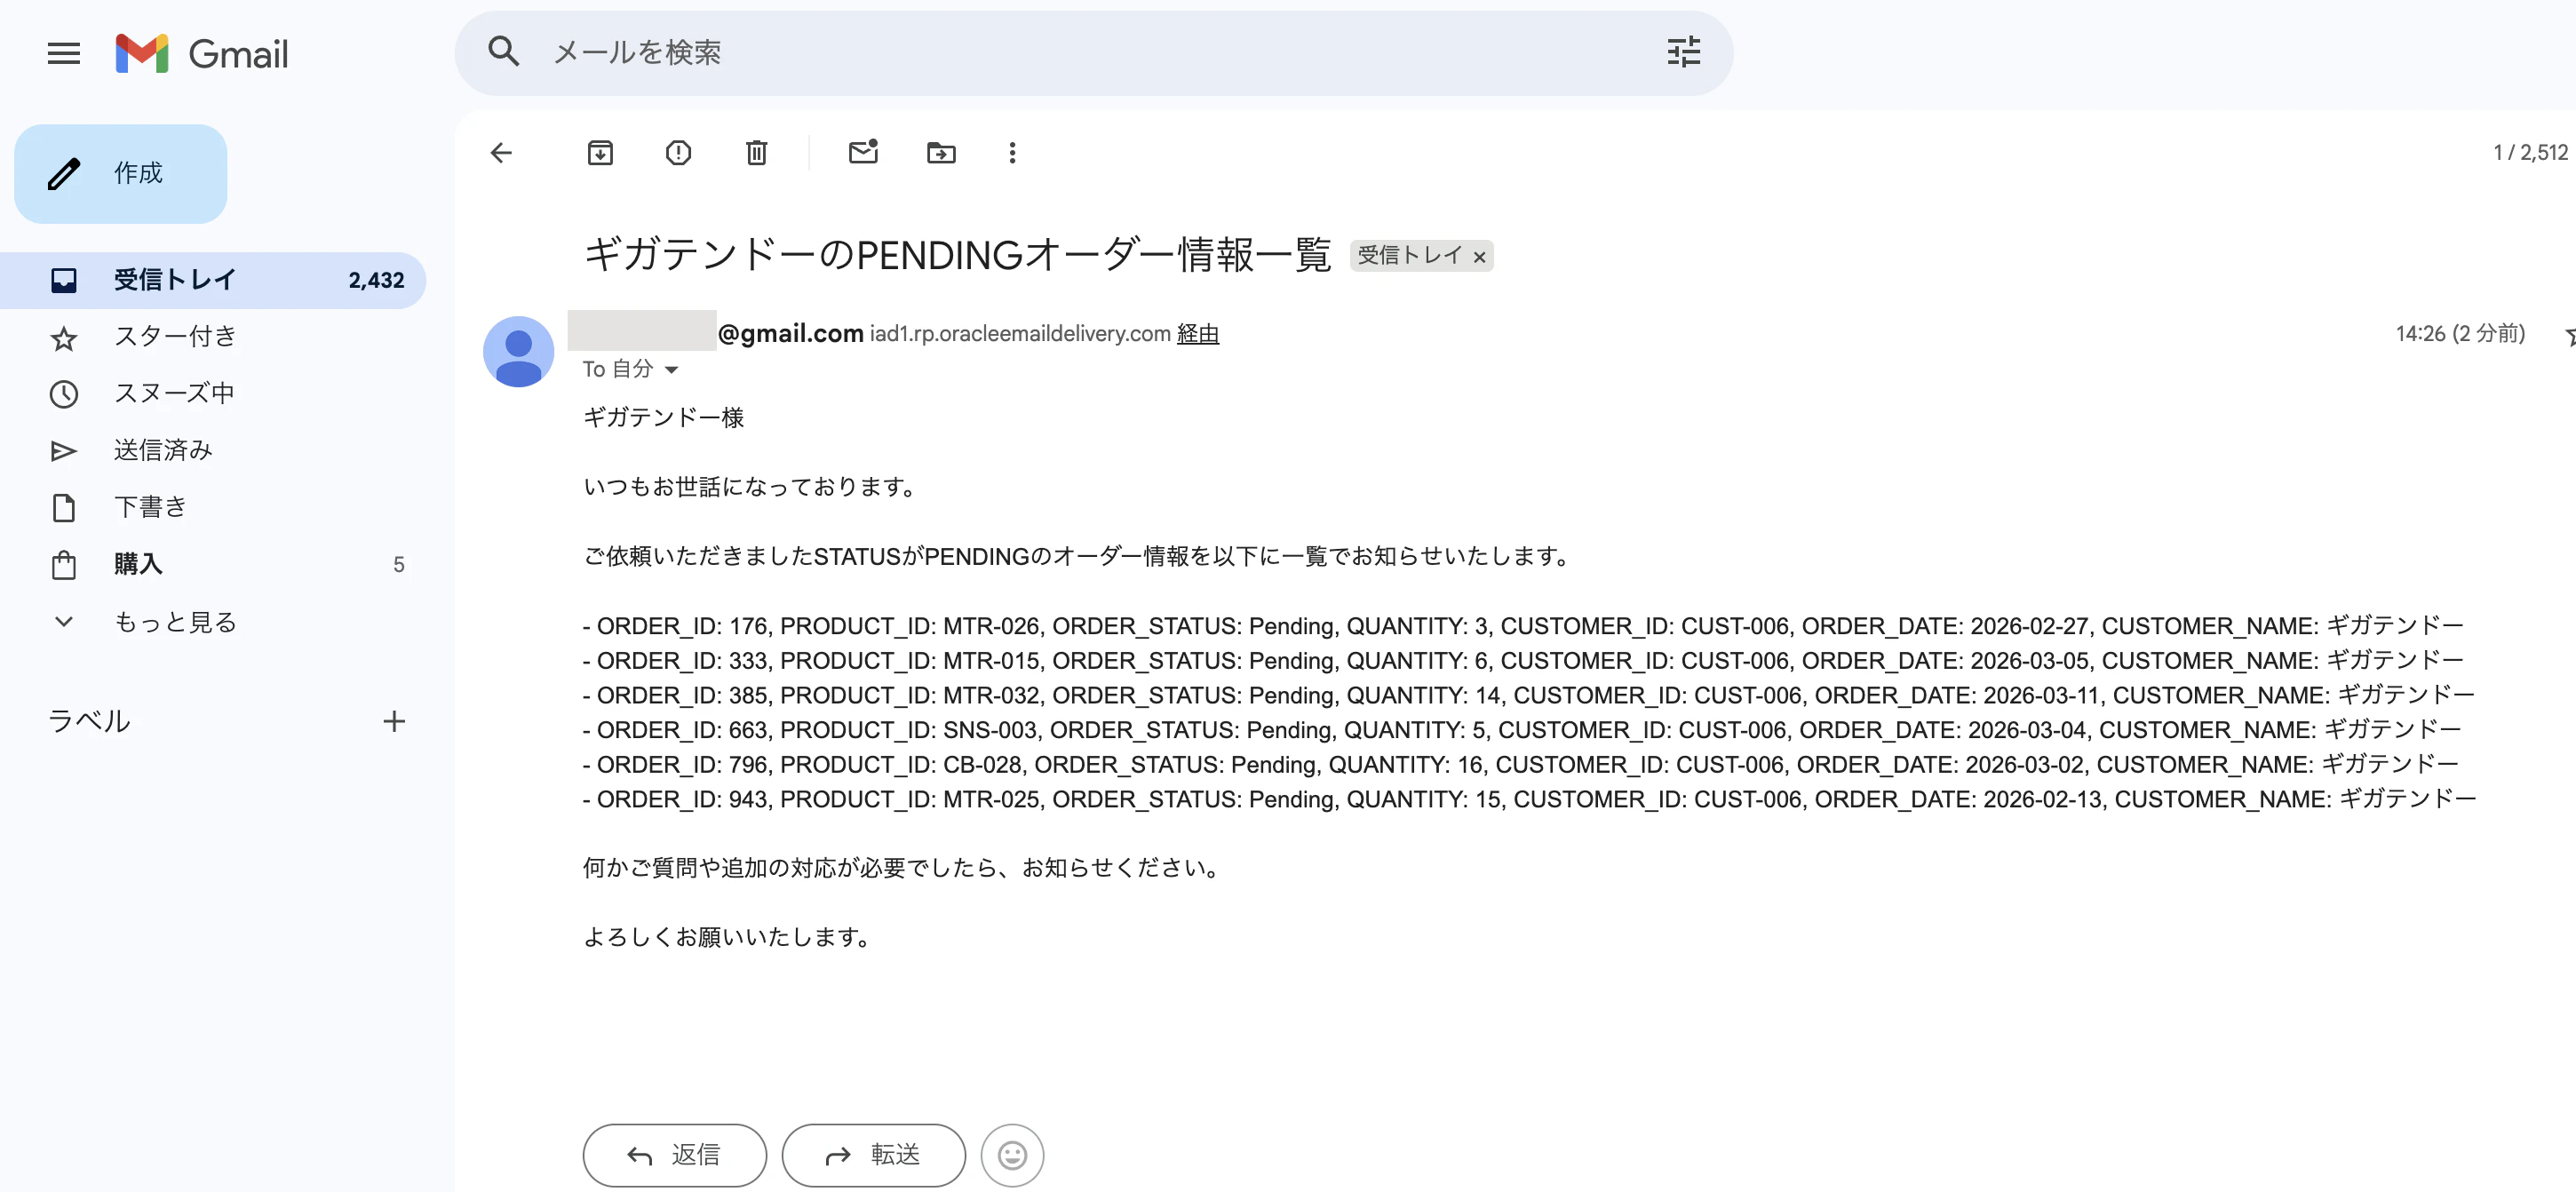Open the スター付き folder
This screenshot has height=1192, width=2576.
(175, 337)
